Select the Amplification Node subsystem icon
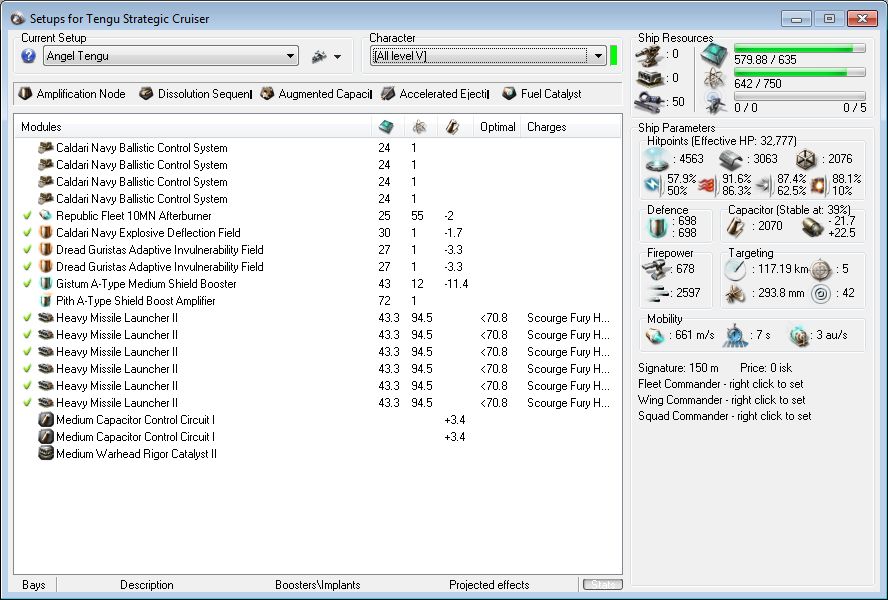This screenshot has height=600, width=888. 25,93
